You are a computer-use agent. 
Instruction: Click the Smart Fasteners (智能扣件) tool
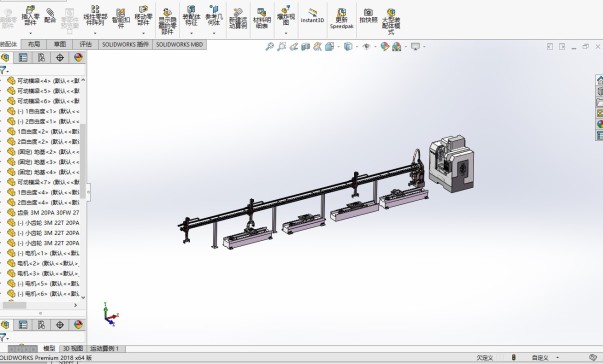120,18
